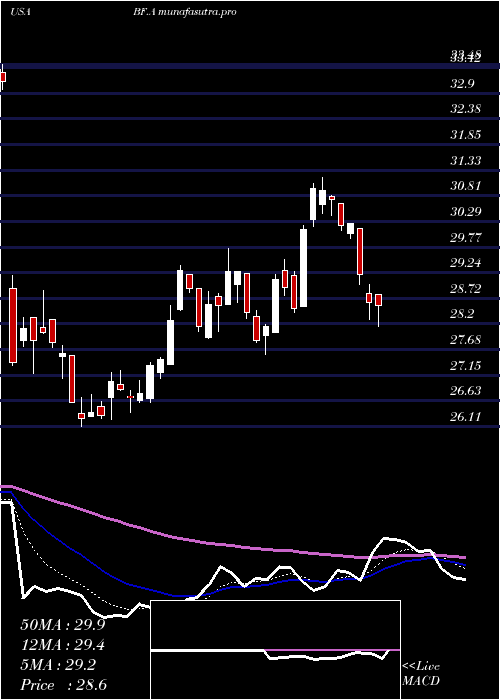Viewport: 500px width, 700px height.
Task: Click the 26.63 price axis label
Action: coord(465,392)
